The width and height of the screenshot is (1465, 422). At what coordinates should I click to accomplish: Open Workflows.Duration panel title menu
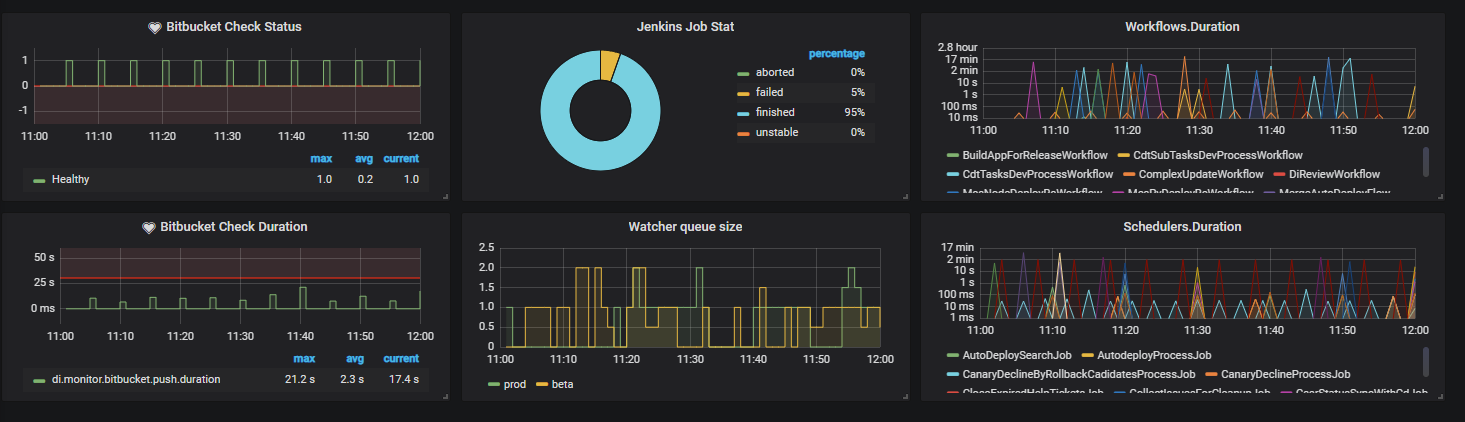[x=1182, y=27]
